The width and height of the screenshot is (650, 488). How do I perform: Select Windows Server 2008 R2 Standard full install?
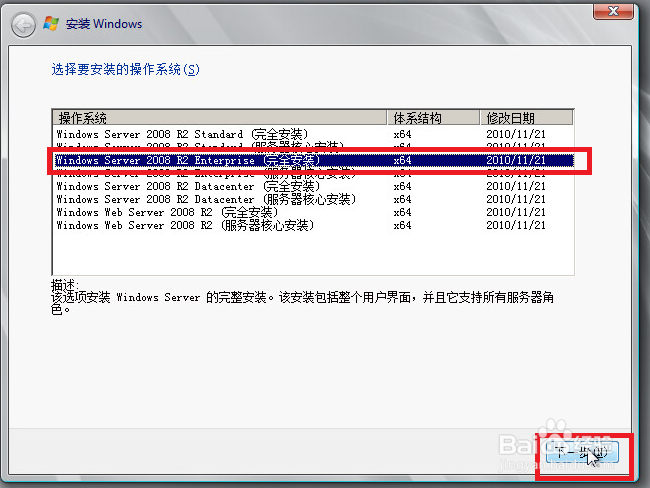[313, 134]
